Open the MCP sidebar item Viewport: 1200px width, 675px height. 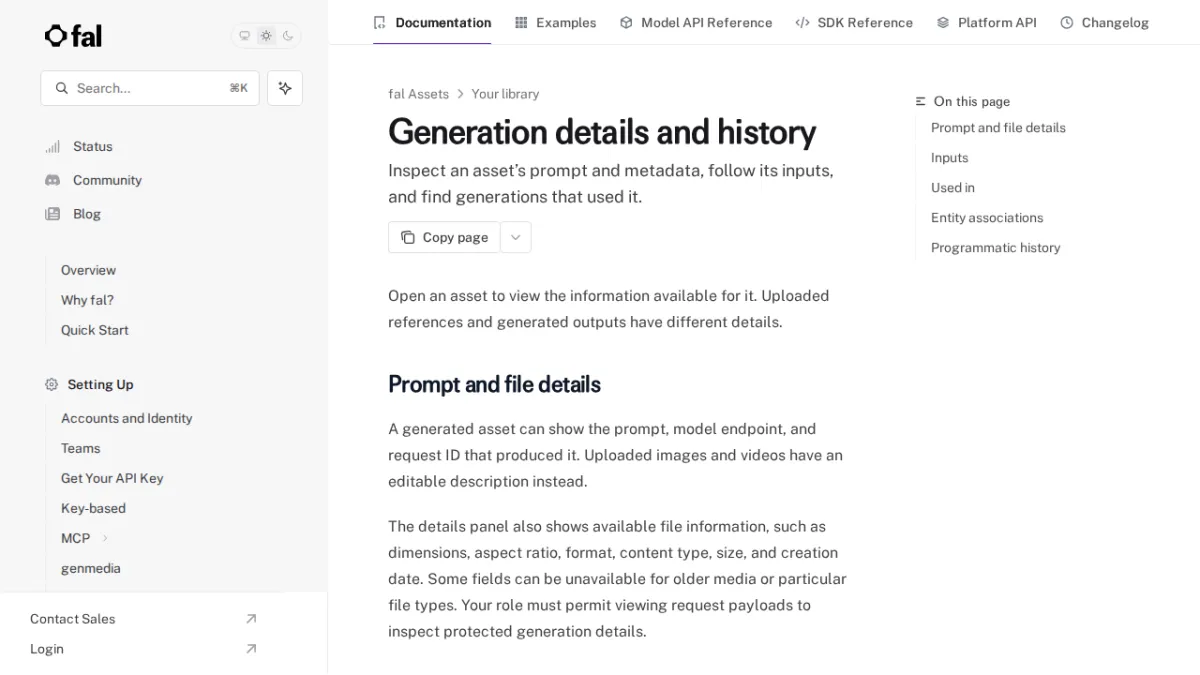(76, 538)
